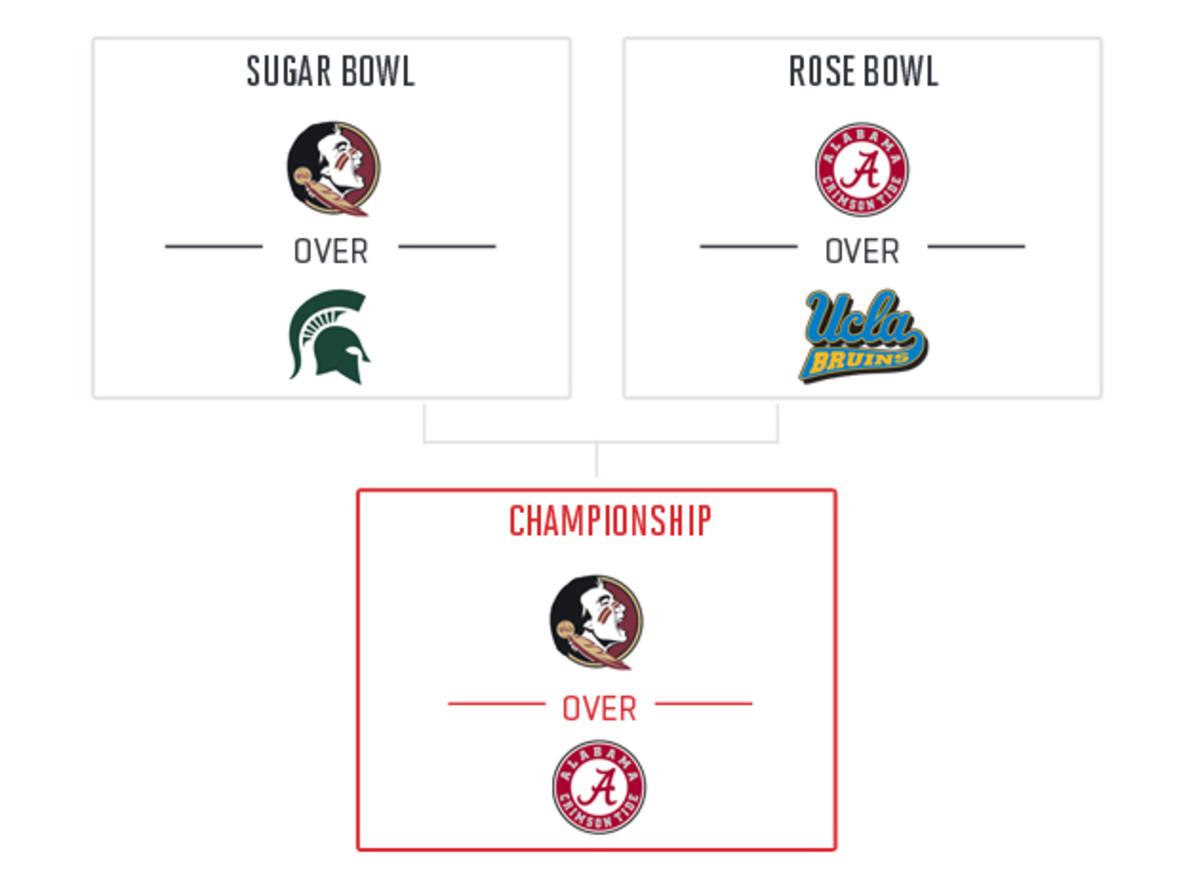Click divider line right of Rose Bowl OVER
The width and height of the screenshot is (1200, 869).
[x=976, y=246]
